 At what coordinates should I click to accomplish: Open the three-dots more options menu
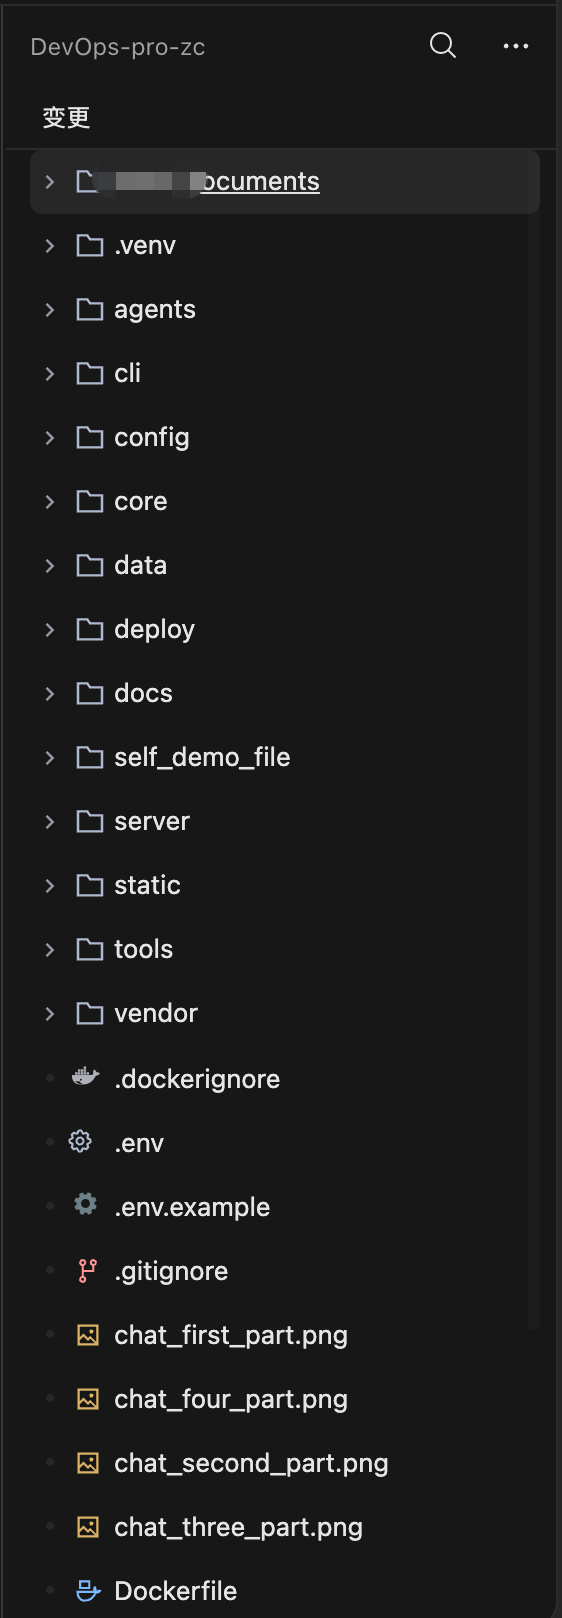516,46
